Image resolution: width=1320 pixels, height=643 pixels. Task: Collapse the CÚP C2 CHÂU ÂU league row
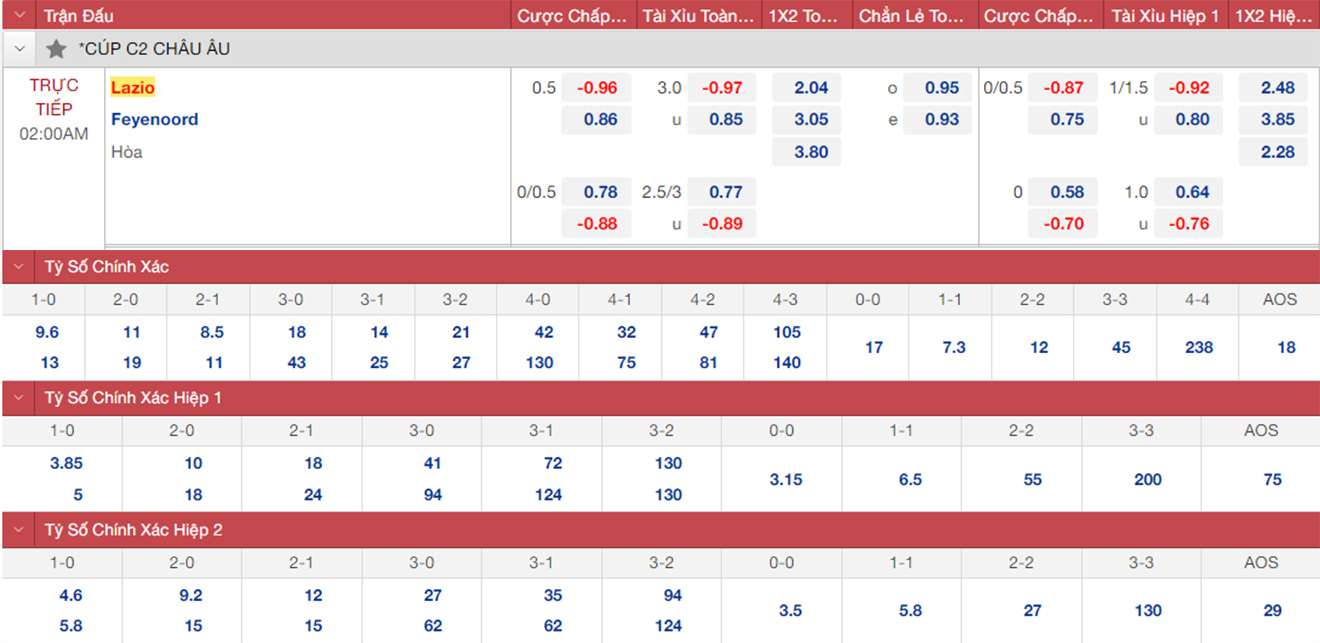click(19, 49)
